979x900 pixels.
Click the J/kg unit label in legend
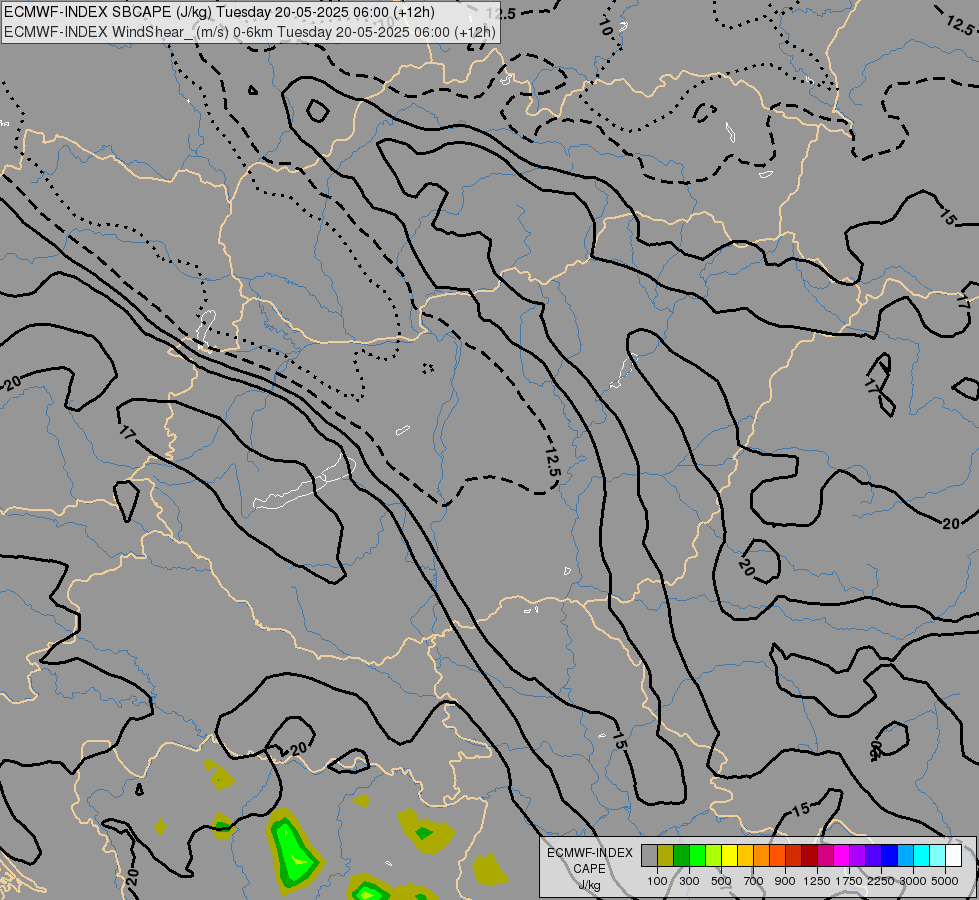tap(589, 885)
